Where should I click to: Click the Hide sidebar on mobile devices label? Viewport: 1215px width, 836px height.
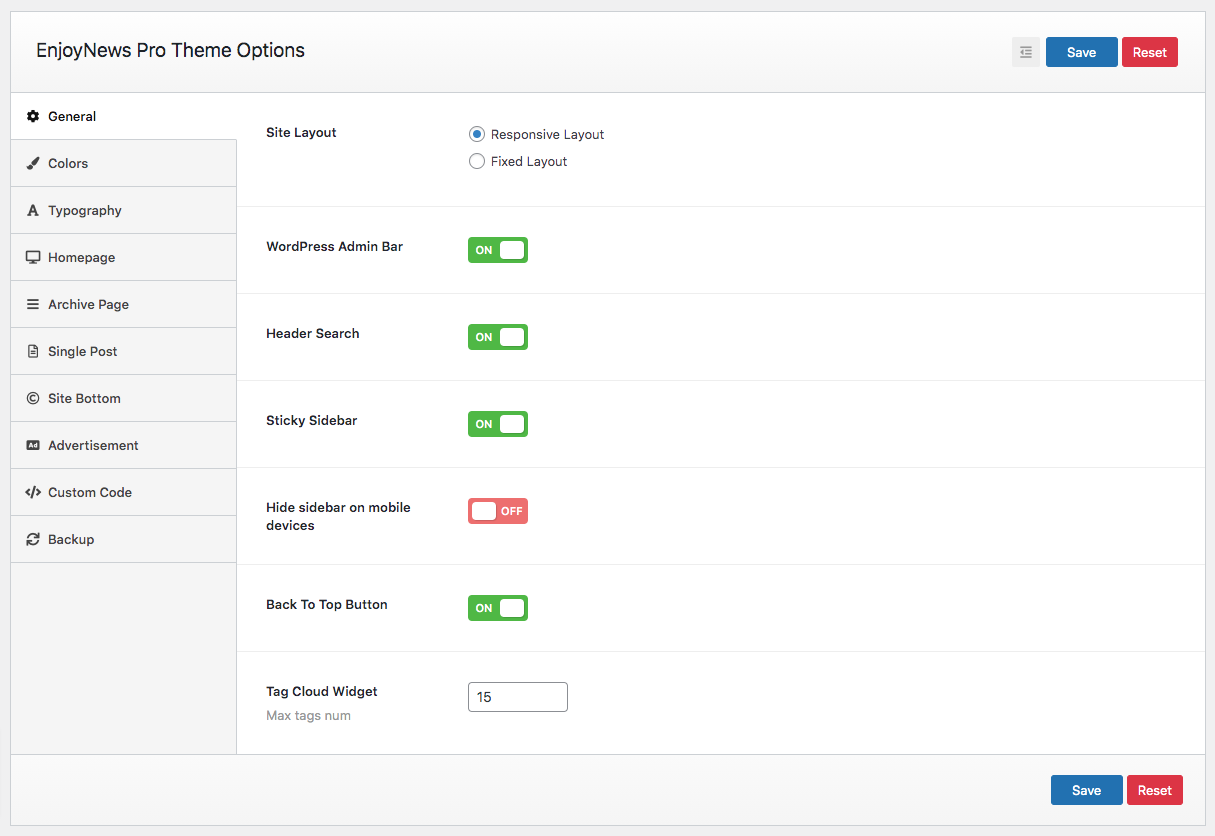tap(339, 516)
